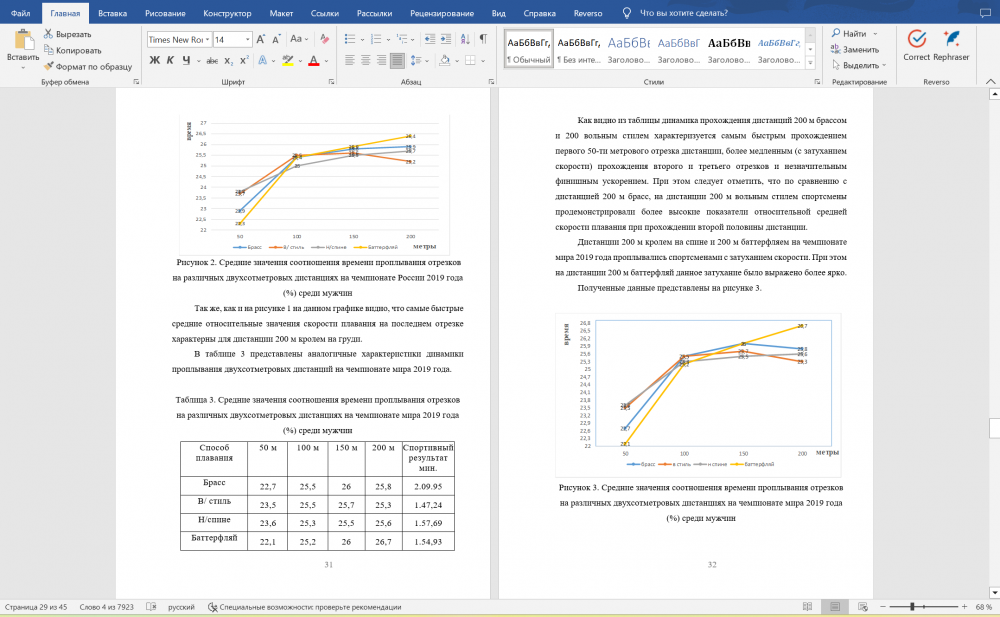Click the accessibility recommendations status text
The image size is (1000, 617).
pos(304,607)
